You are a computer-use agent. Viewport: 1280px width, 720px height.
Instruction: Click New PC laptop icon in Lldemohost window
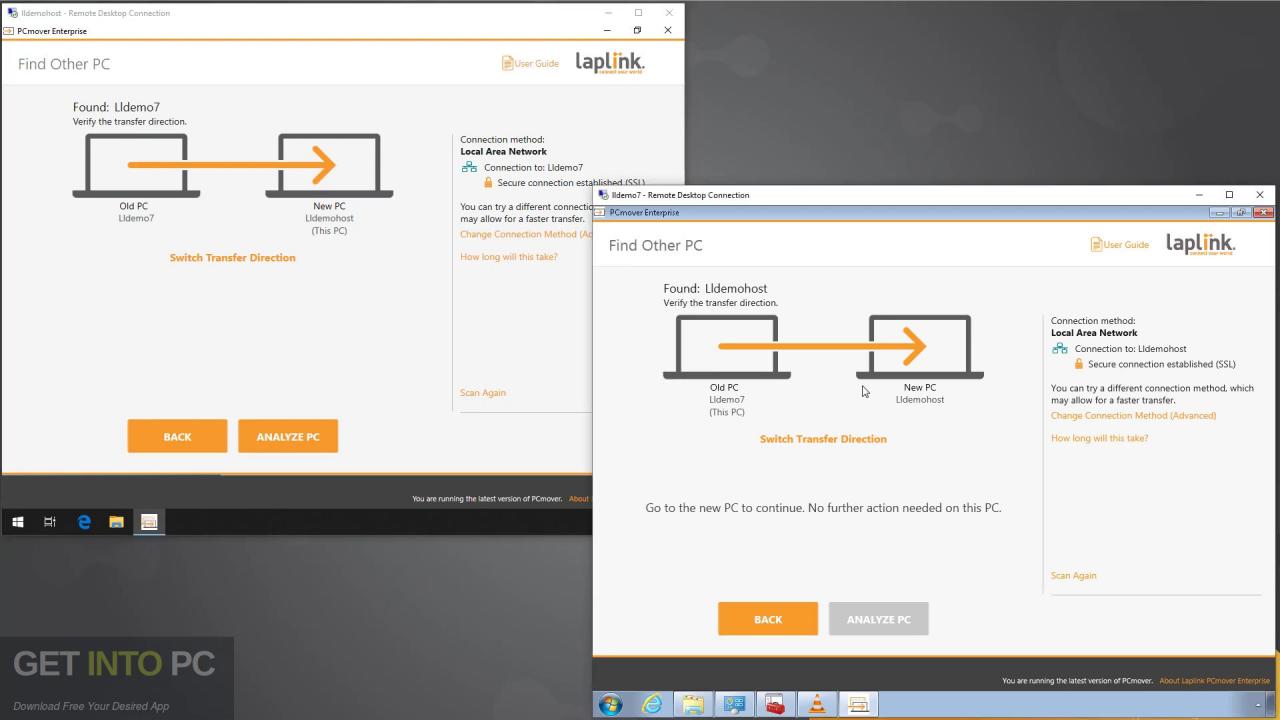click(329, 166)
